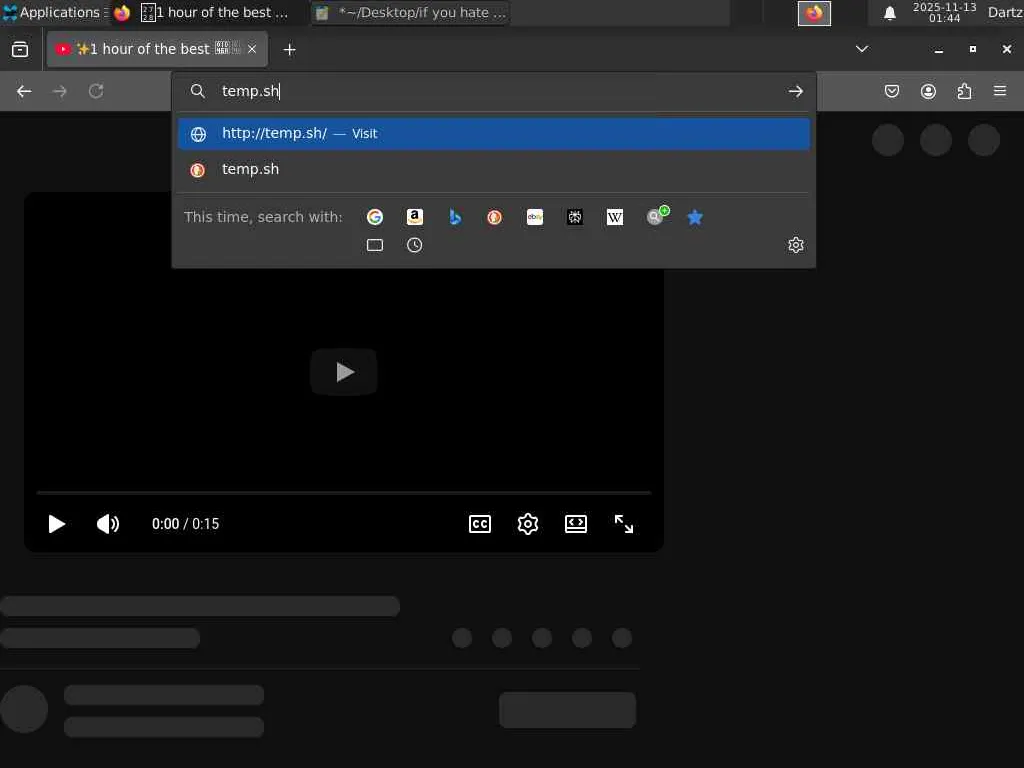Open Firefox View button in tab strip
Viewport: 1024px width, 768px height.
20,49
